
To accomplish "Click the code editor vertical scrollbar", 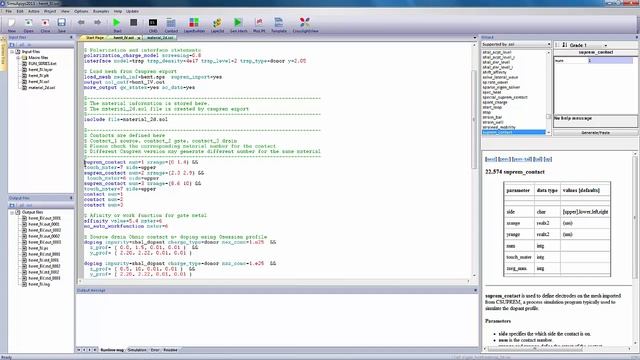I will 474,119.
